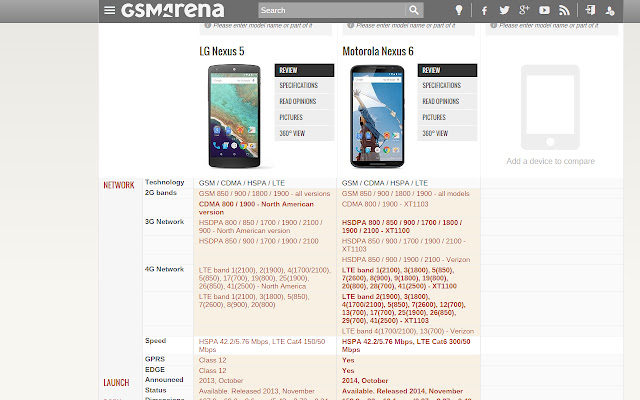Viewport: 640px width, 400px height.
Task: Open Motorola Nexus 6 360° View
Action: click(x=447, y=133)
